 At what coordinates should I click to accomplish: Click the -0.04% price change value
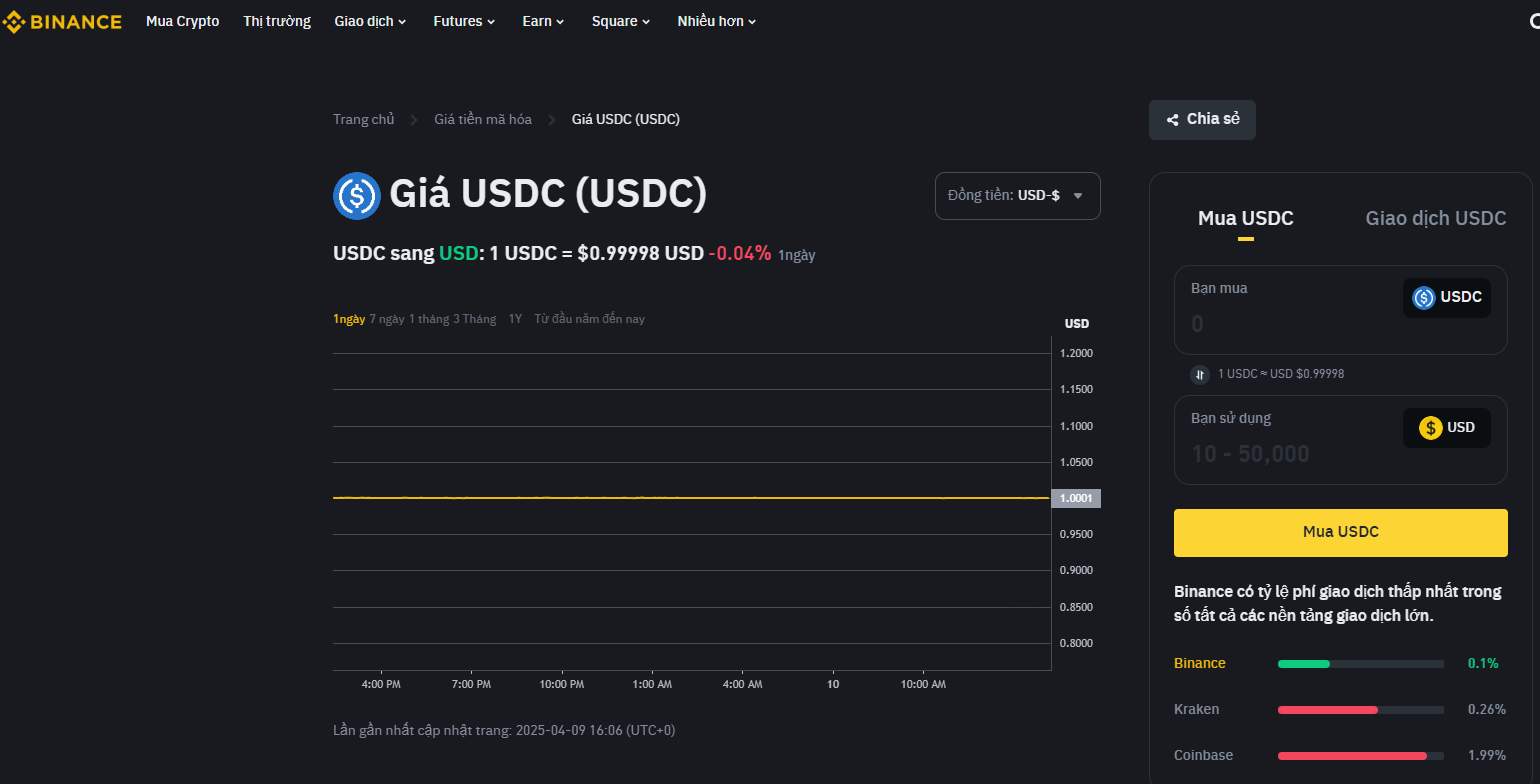740,253
